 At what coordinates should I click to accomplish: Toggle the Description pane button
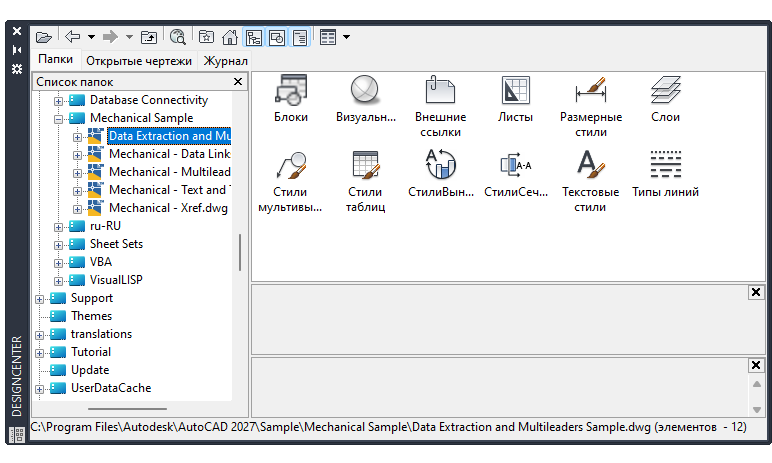(x=300, y=37)
